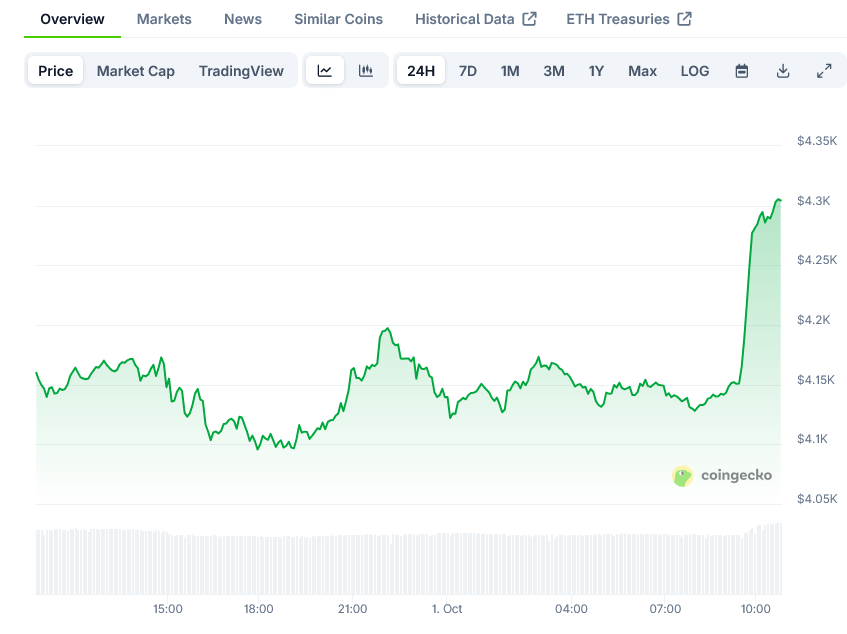Toggle LOG scale for the chart
Screen dimensions: 847x634
[694, 70]
